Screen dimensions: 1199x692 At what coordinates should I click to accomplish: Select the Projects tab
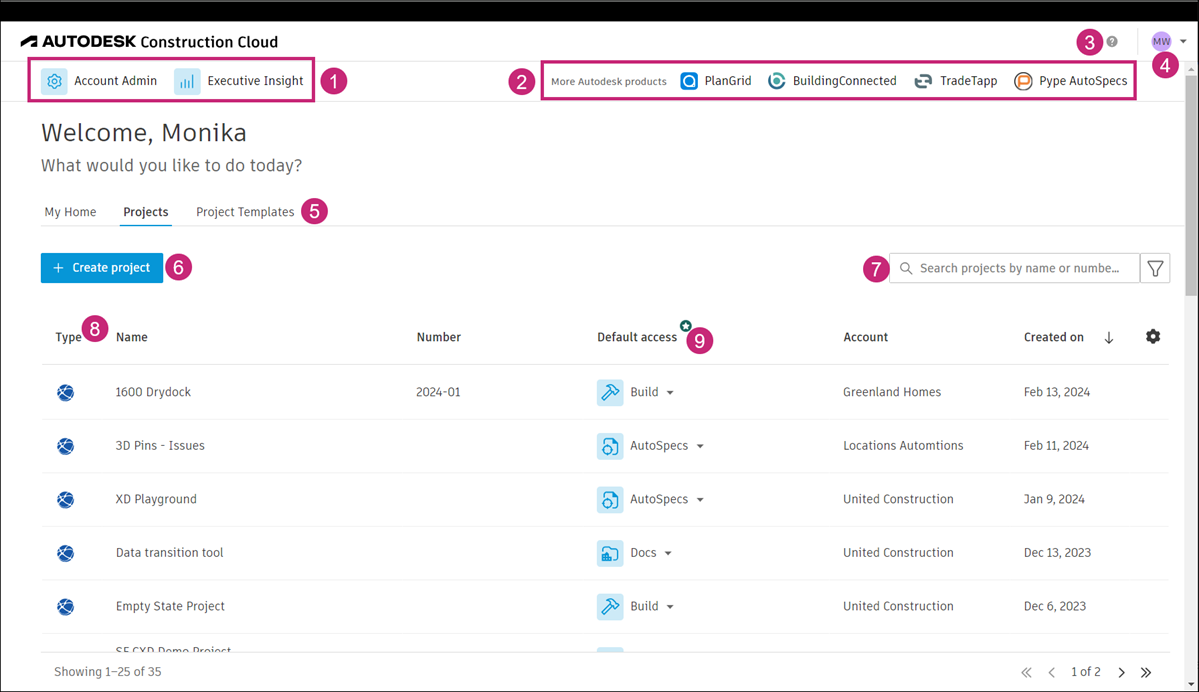145,212
